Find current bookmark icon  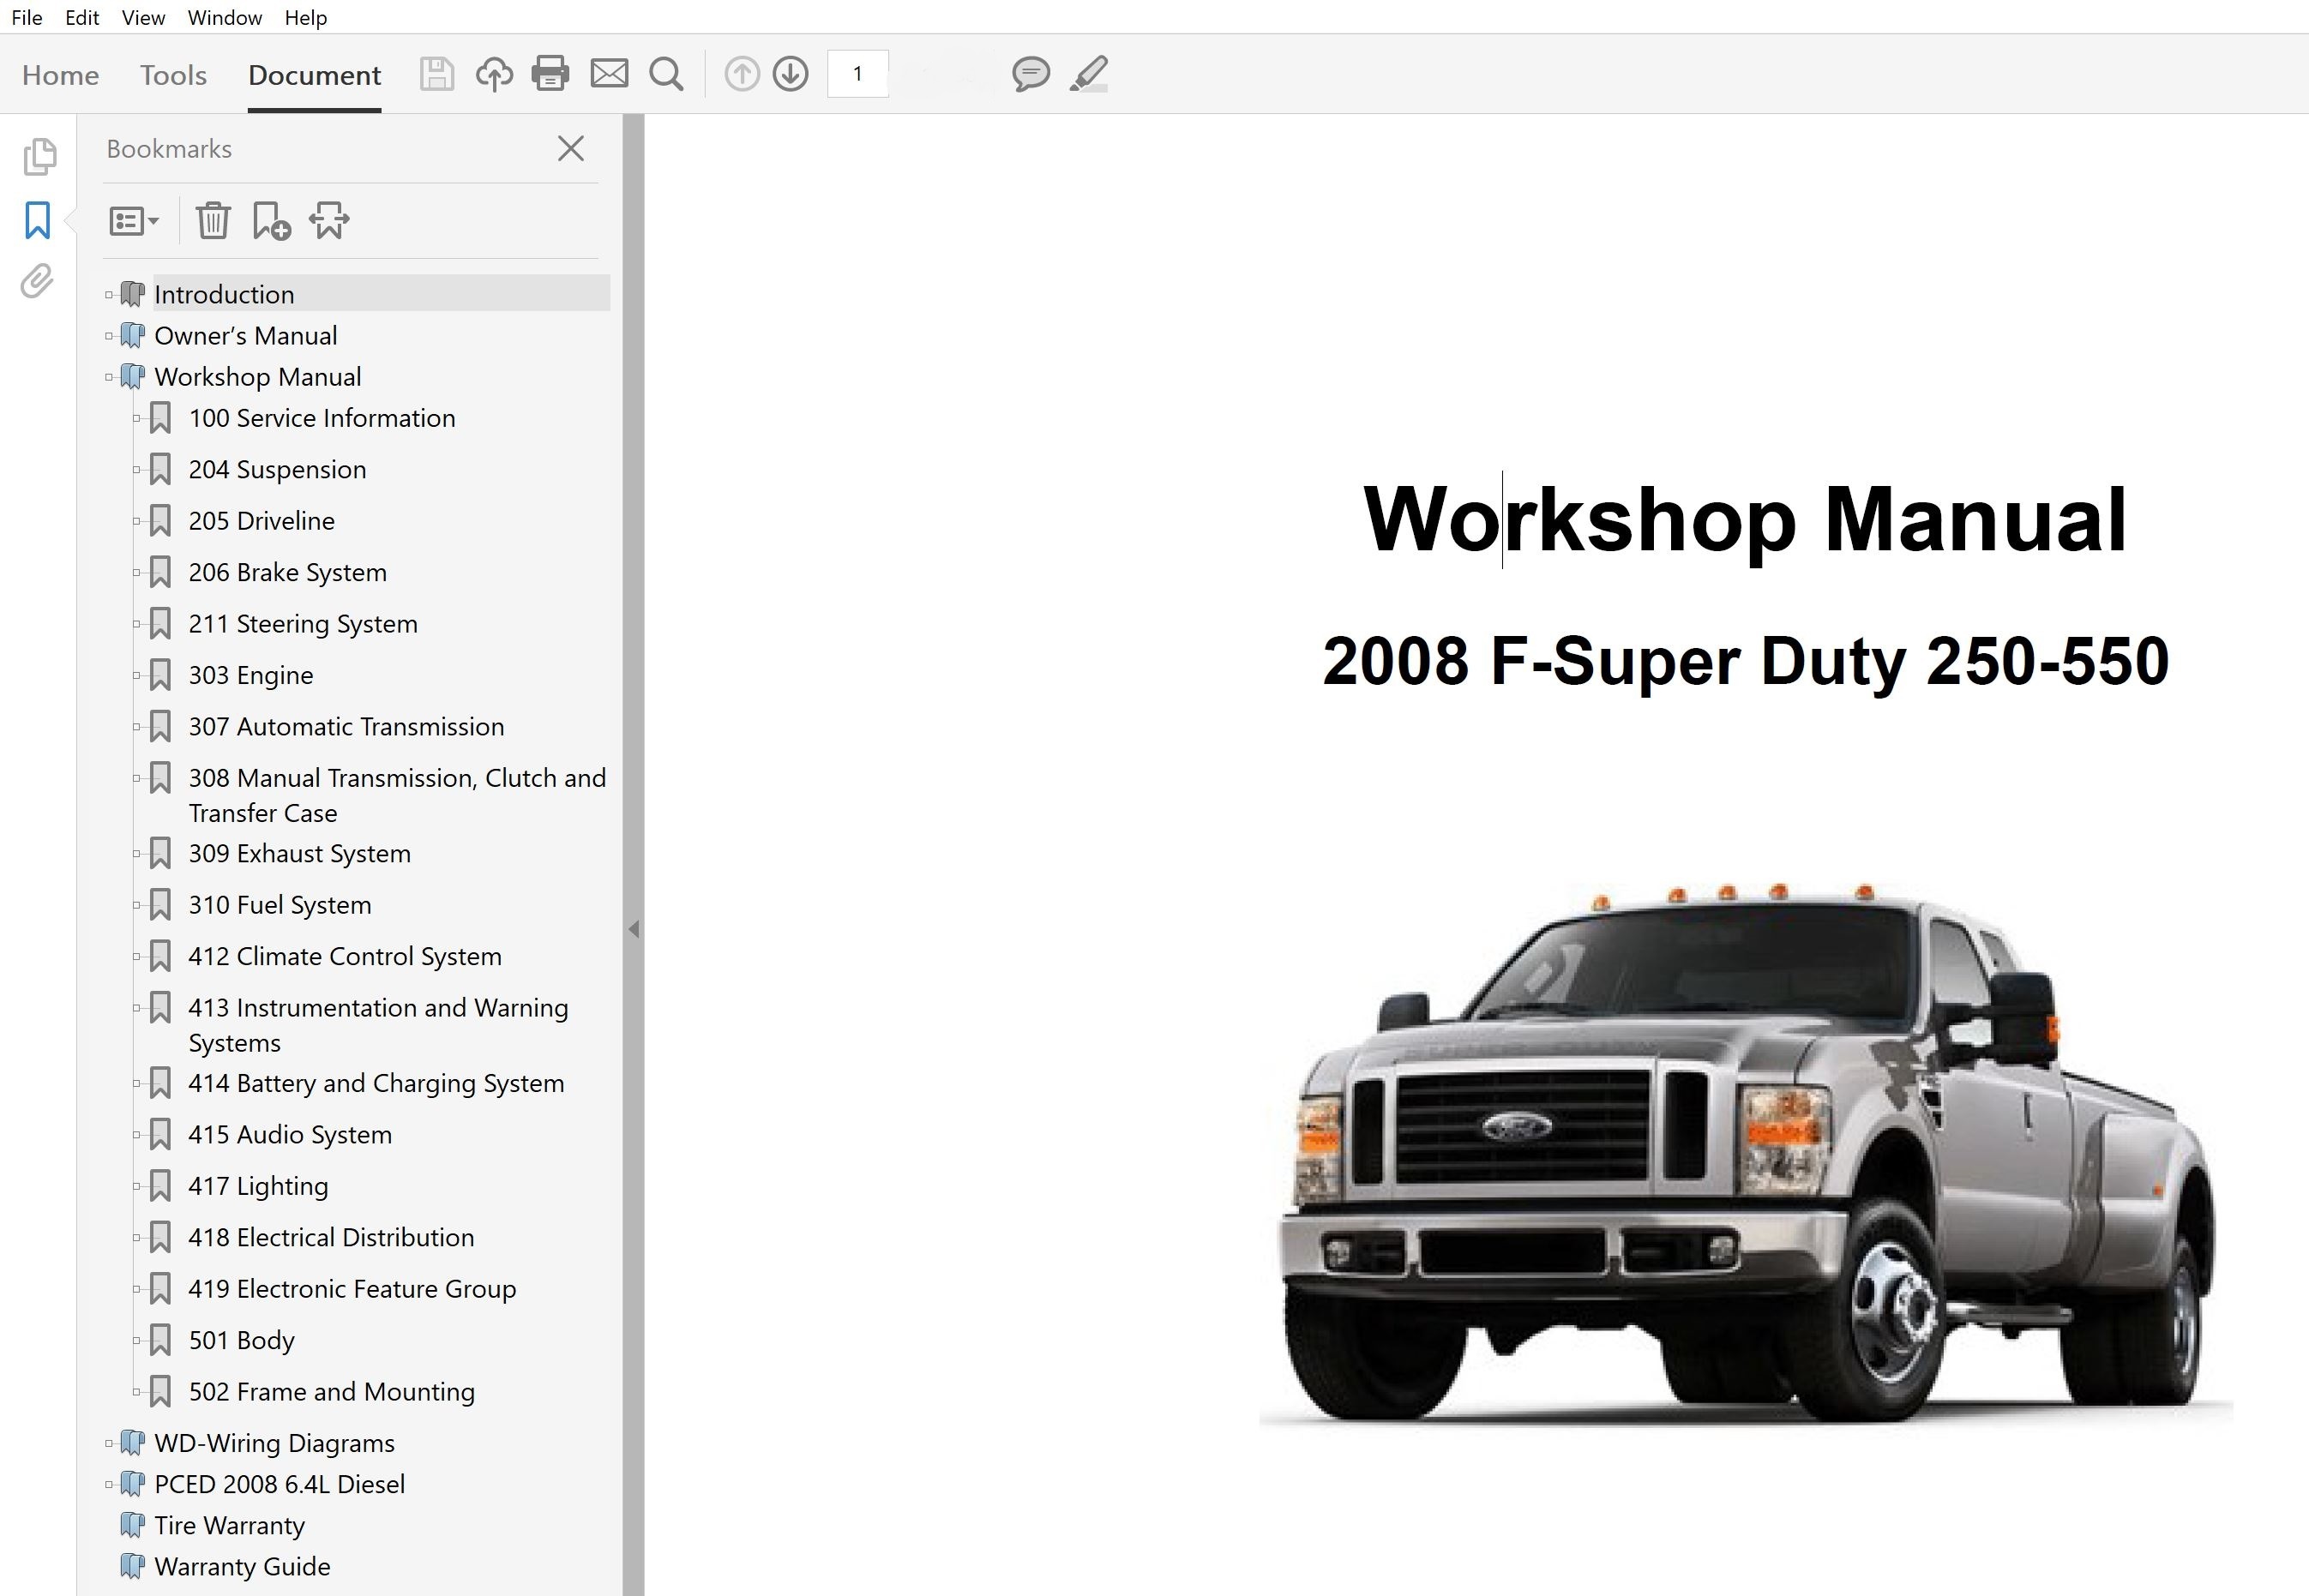(x=329, y=221)
